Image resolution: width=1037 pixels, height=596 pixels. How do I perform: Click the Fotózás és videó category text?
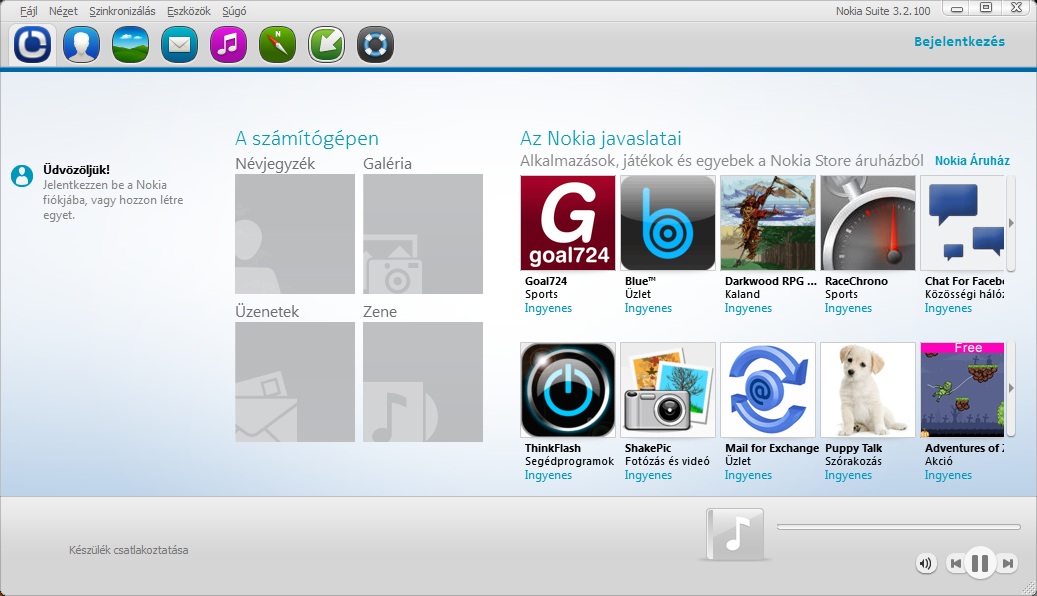coord(667,461)
